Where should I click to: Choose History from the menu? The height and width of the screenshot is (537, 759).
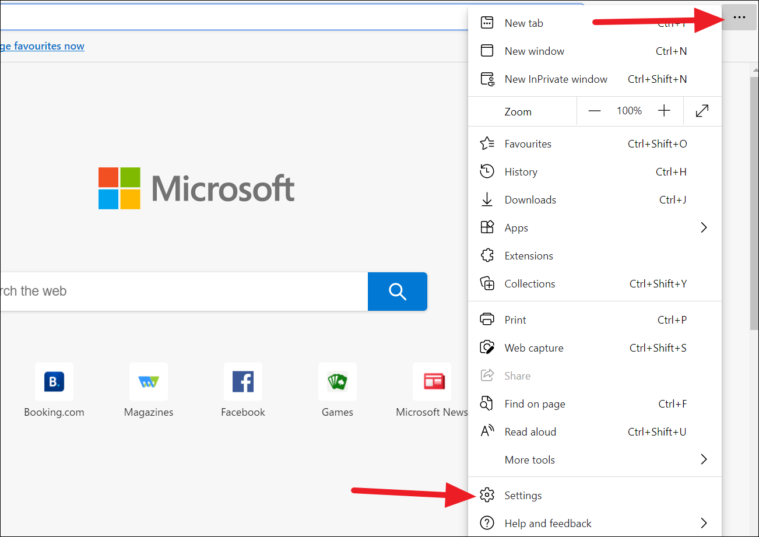pyautogui.click(x=594, y=171)
